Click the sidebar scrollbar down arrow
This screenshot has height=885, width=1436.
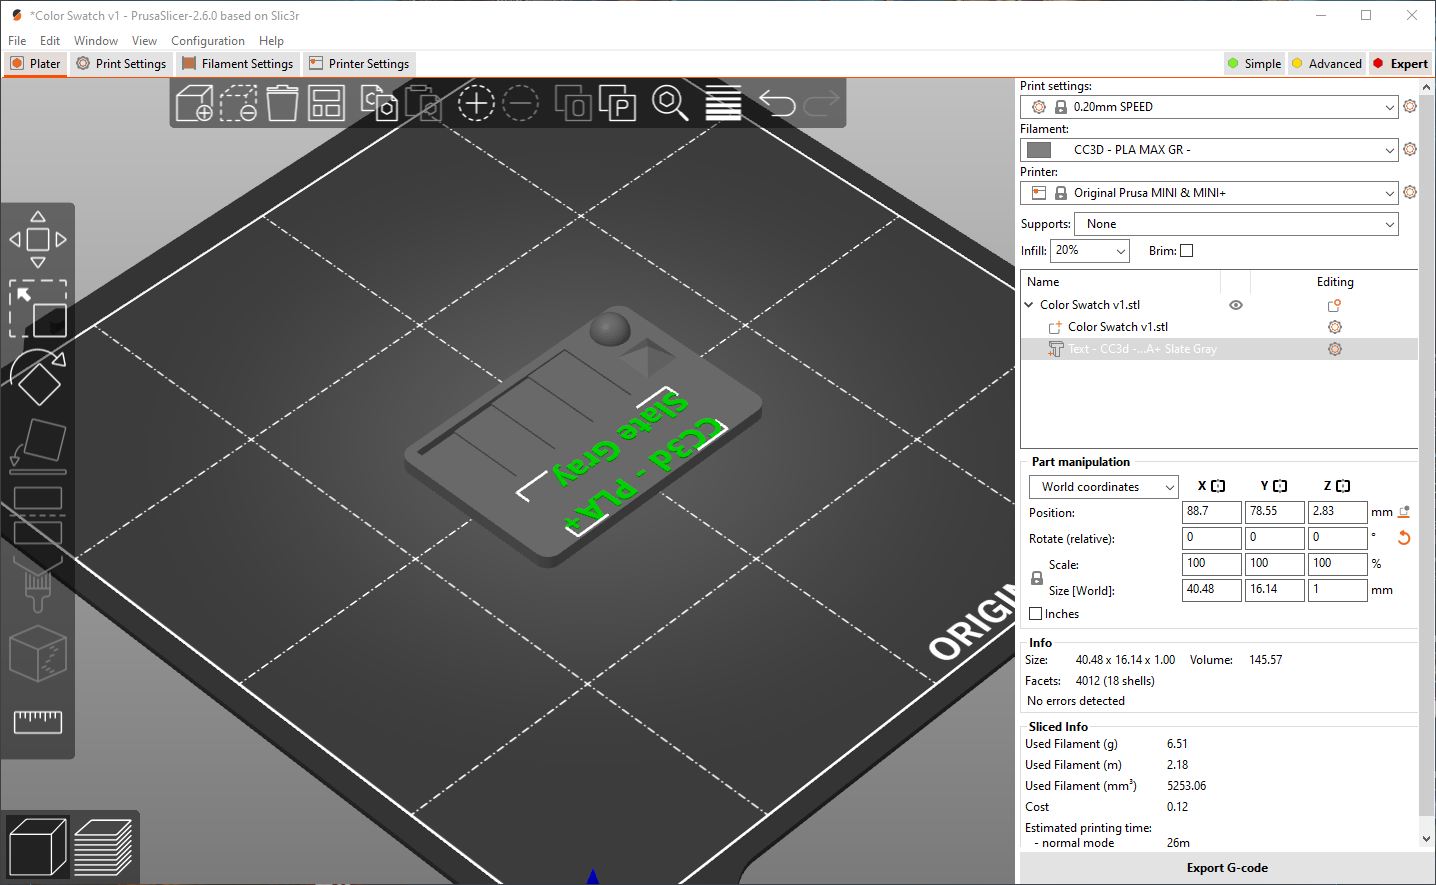pos(1427,839)
